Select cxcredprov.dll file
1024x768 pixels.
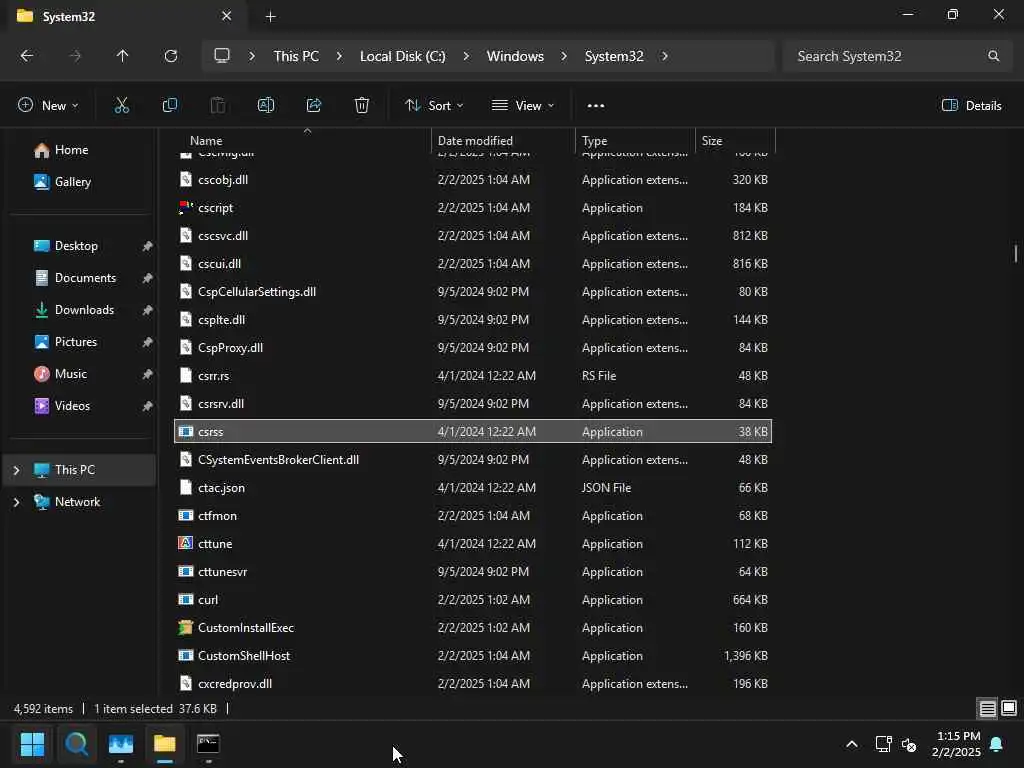[473, 684]
